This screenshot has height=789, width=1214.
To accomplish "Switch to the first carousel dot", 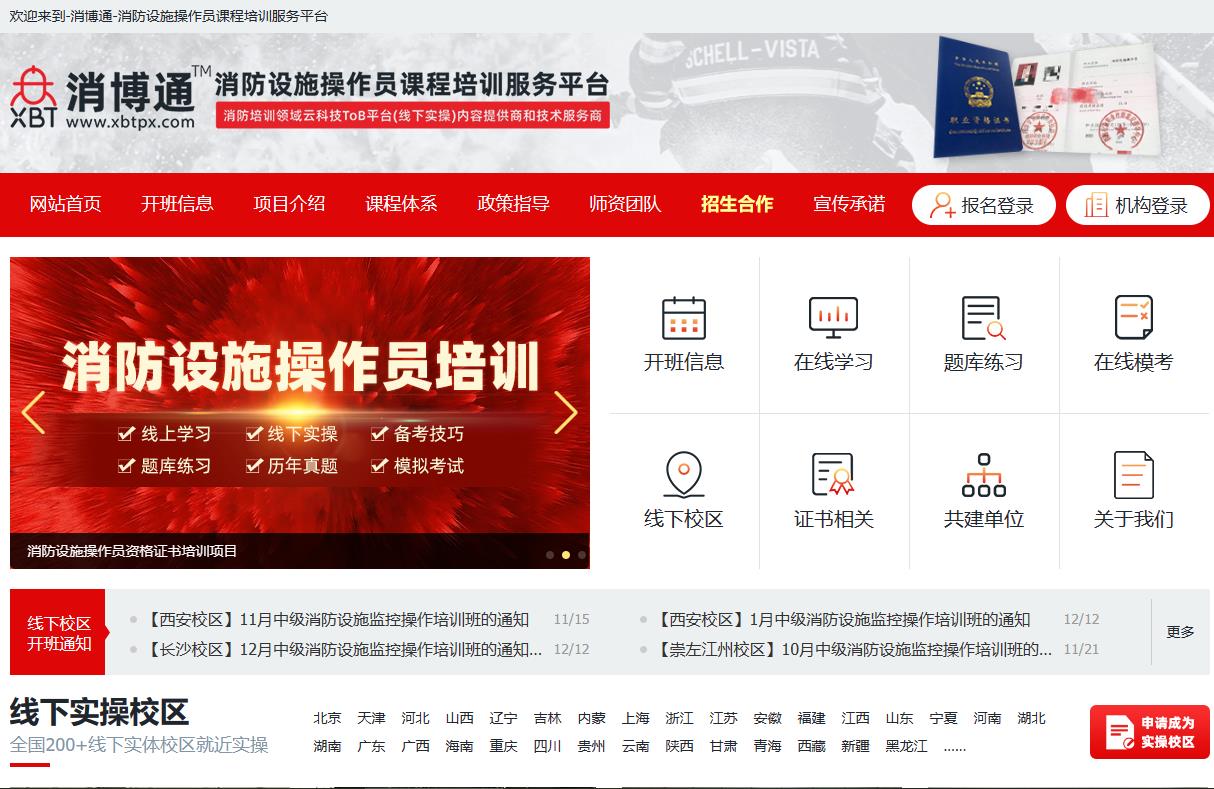I will coord(550,554).
